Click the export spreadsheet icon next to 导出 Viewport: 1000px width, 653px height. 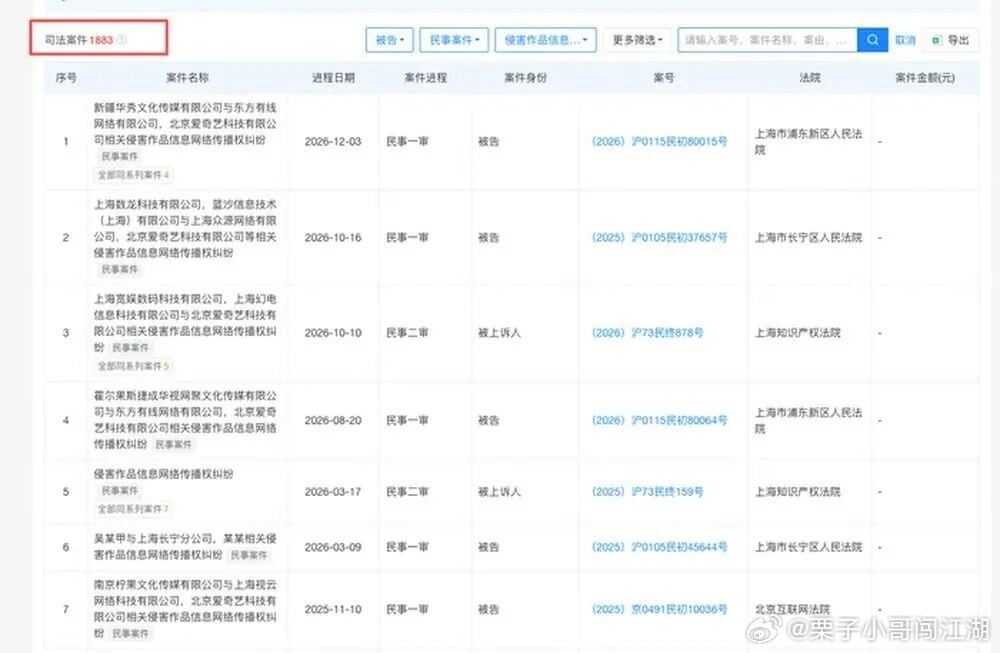tap(936, 40)
